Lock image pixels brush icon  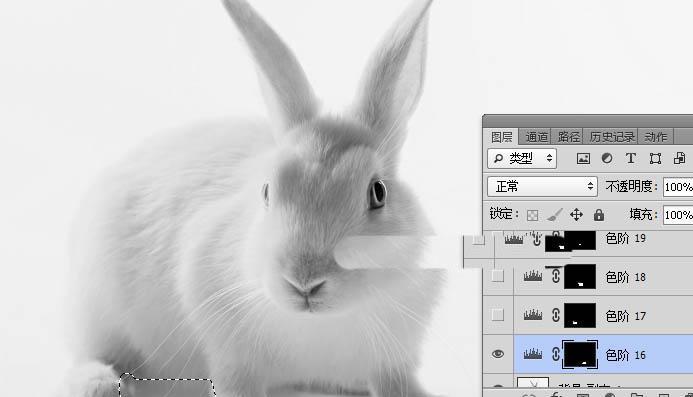click(x=554, y=215)
